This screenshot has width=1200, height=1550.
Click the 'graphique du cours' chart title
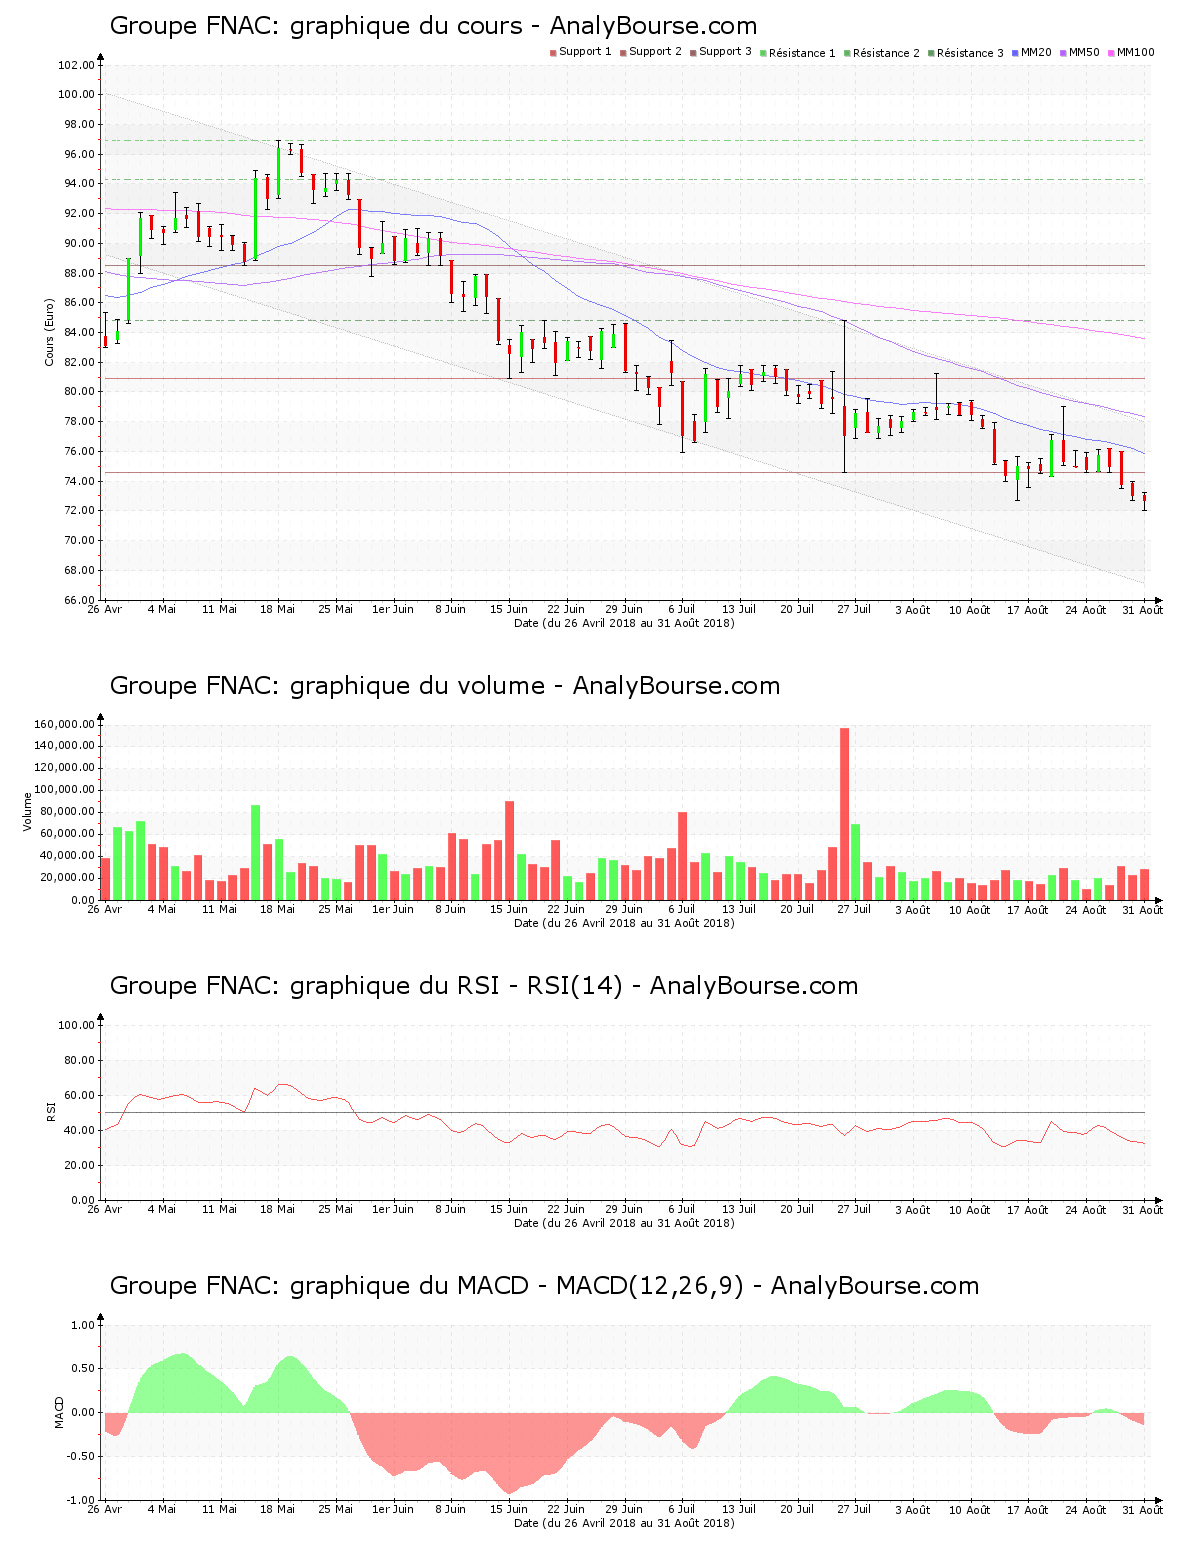click(x=433, y=26)
